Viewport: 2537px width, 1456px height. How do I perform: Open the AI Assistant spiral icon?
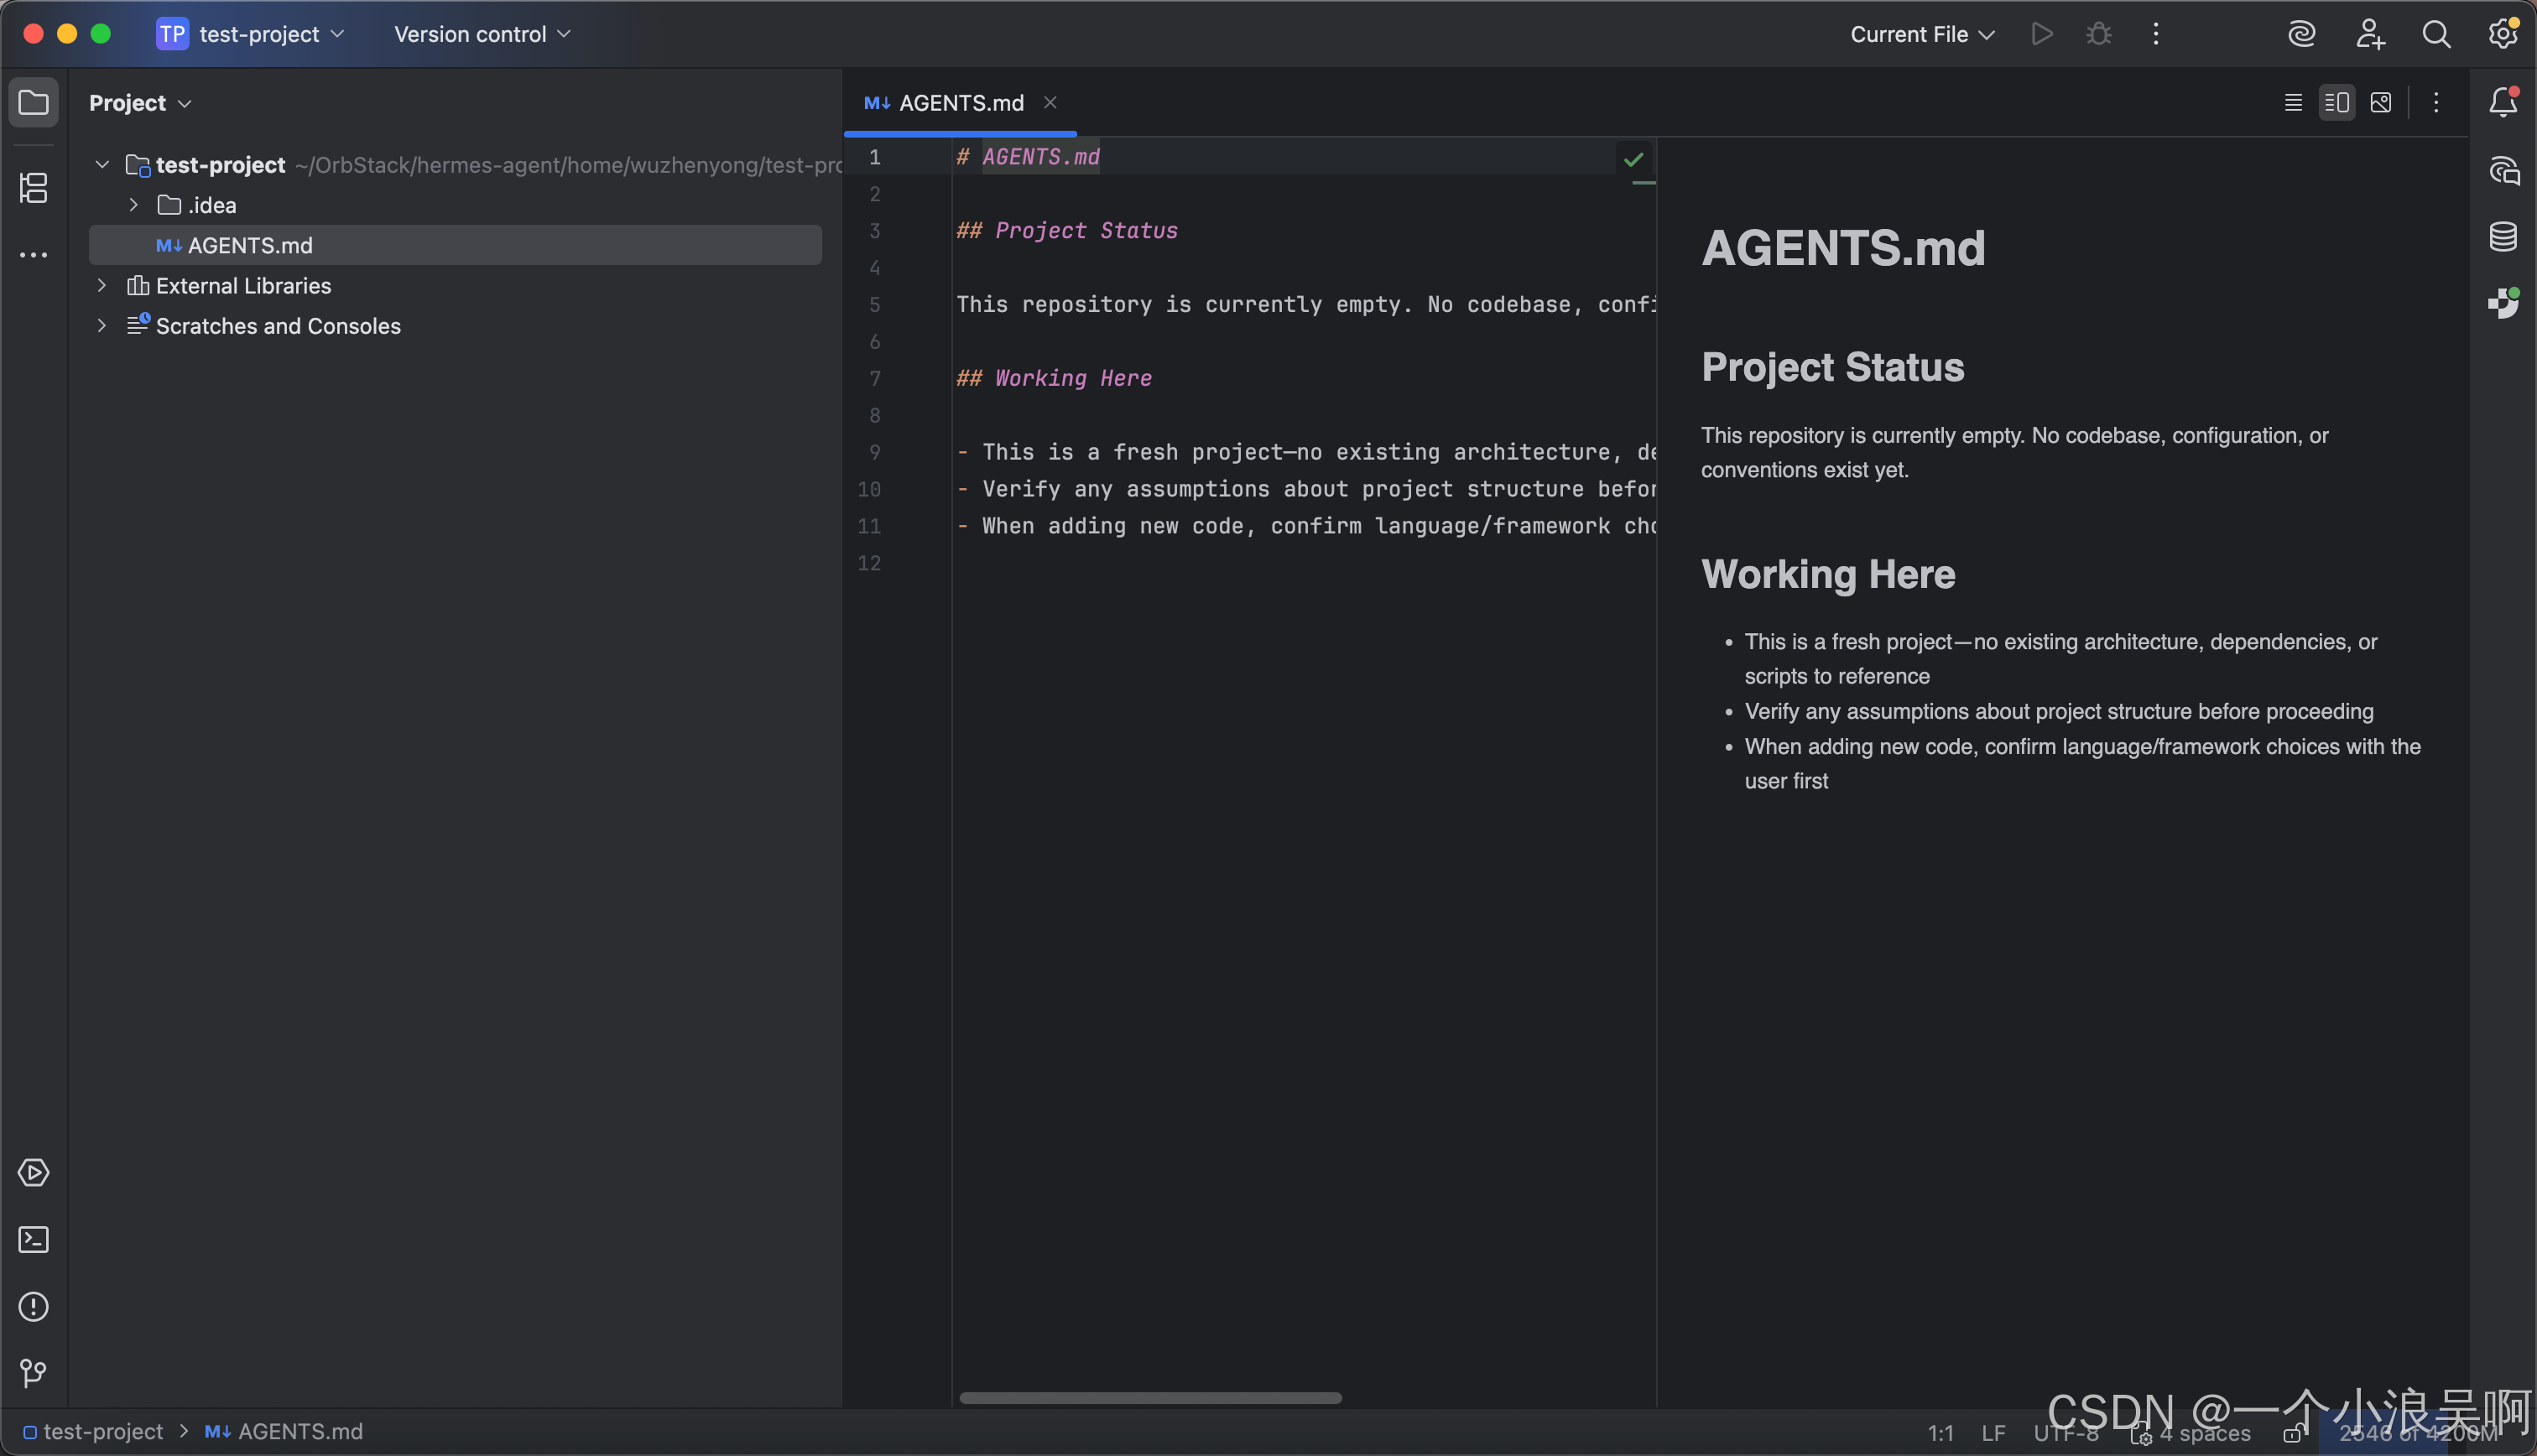click(x=2301, y=34)
